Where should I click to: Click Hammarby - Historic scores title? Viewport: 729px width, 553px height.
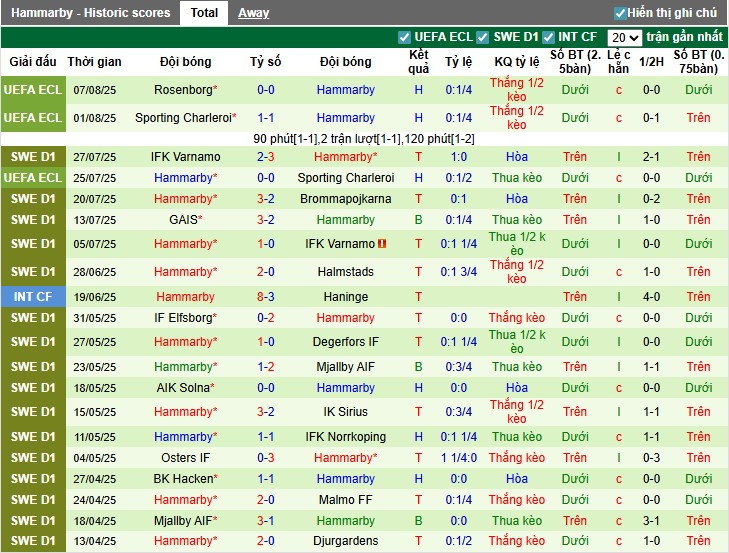coord(91,13)
